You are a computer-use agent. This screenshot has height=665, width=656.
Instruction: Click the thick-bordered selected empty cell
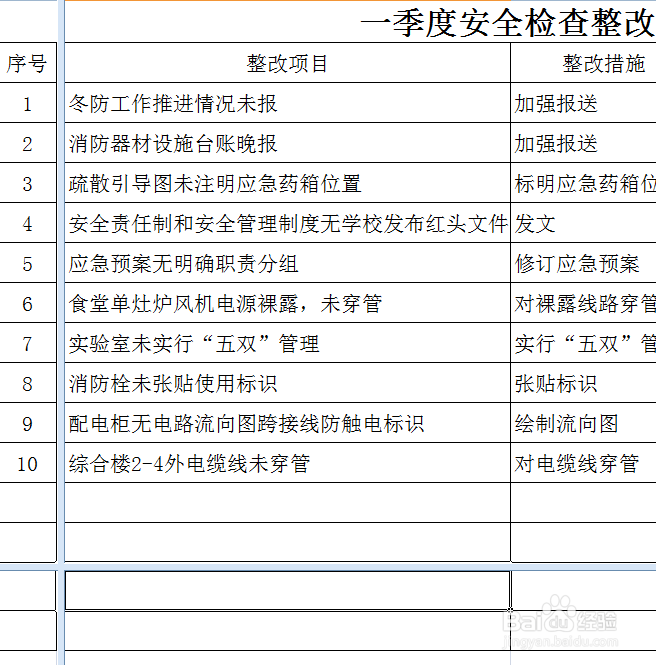coord(288,590)
